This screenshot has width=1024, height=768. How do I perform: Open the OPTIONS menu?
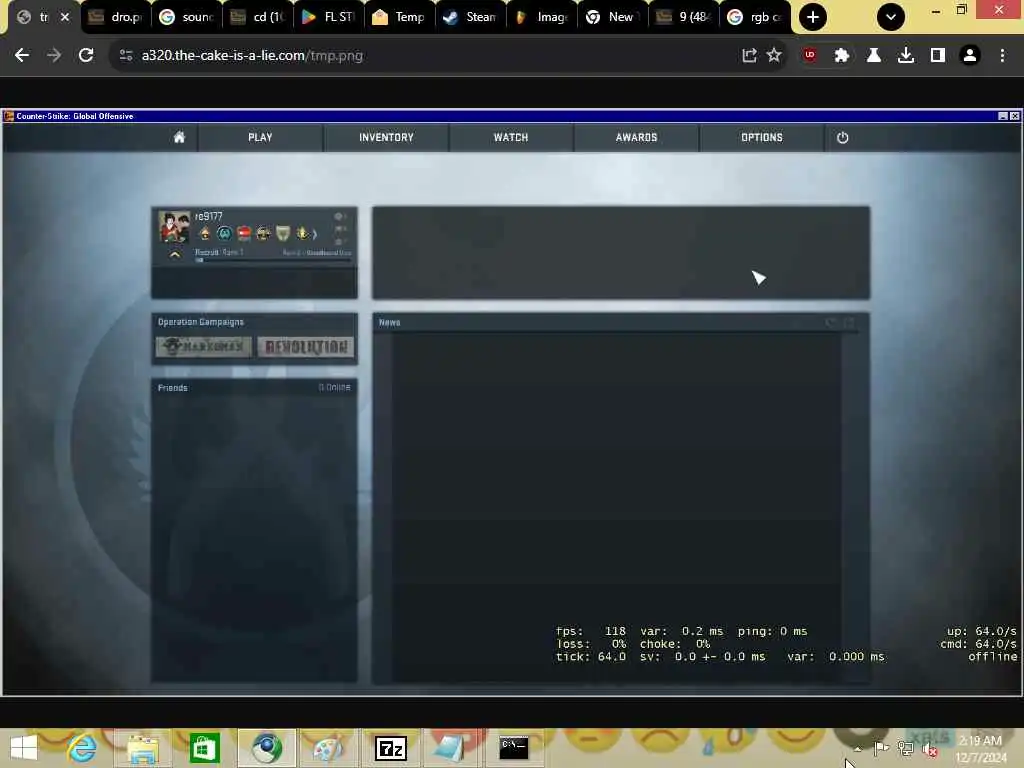(x=761, y=137)
